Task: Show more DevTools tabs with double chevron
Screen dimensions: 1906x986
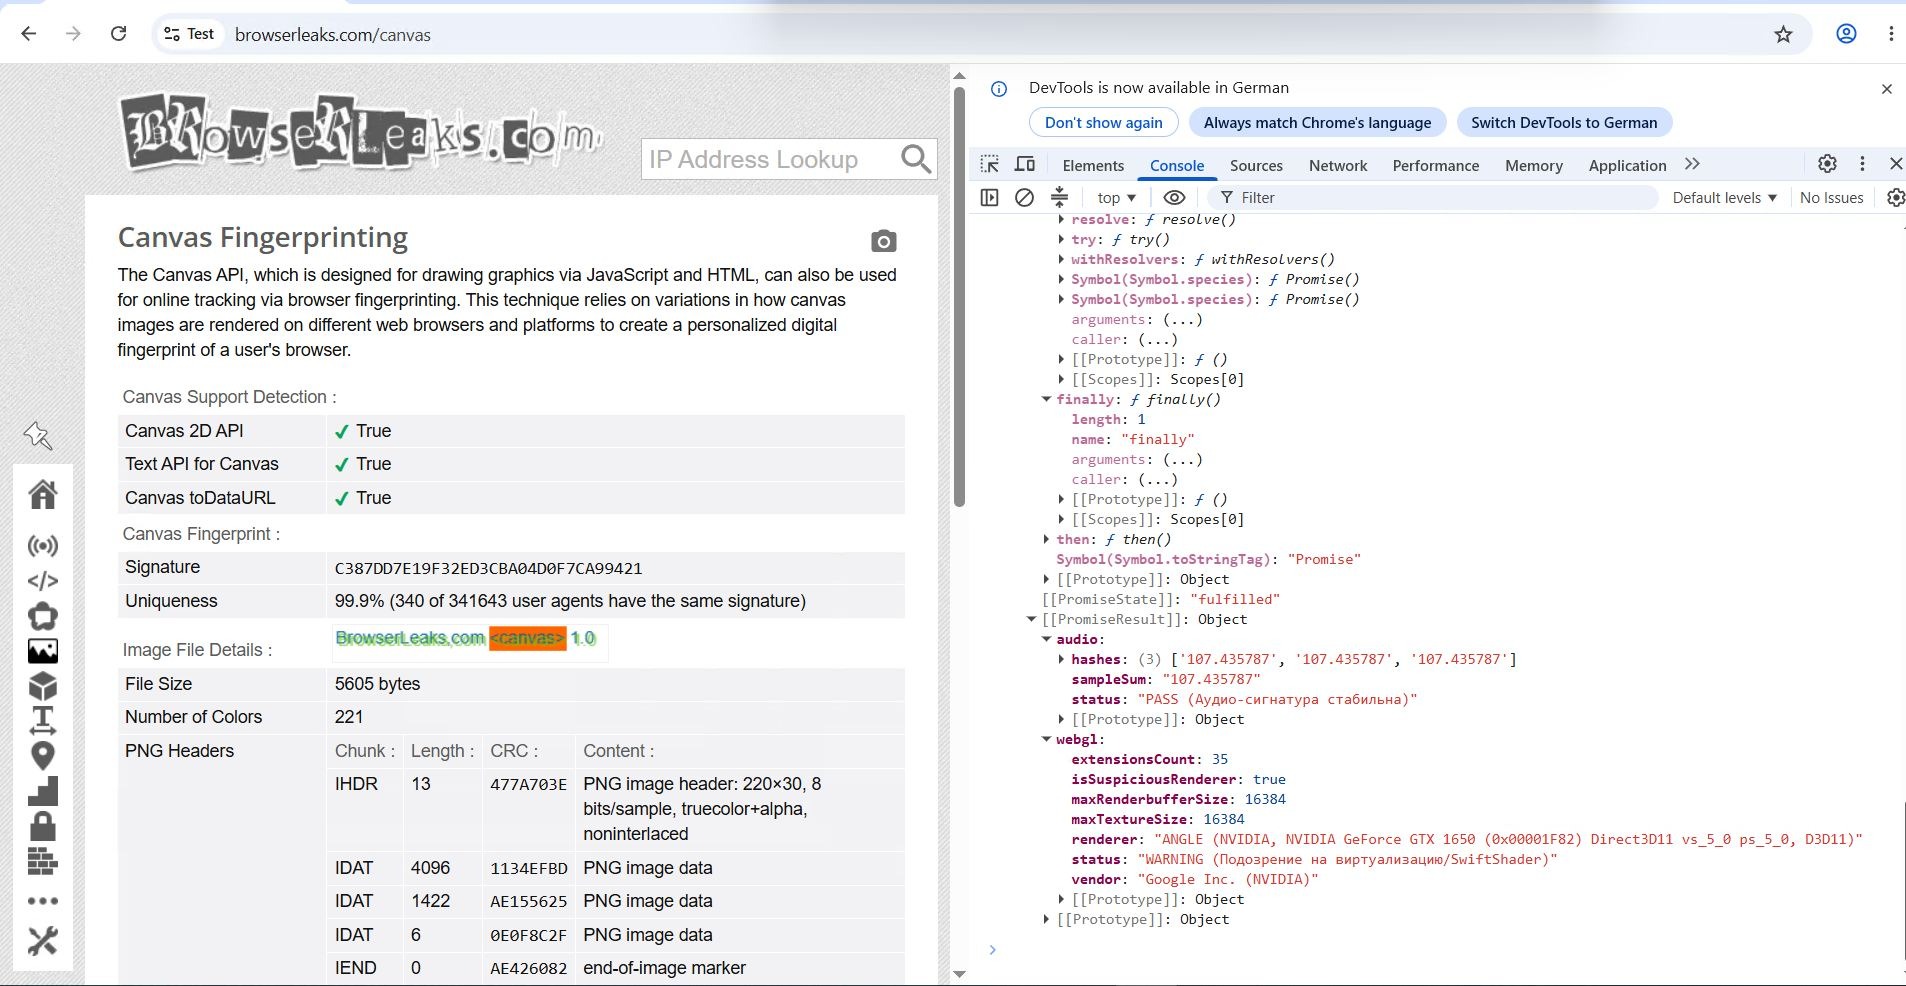Action: pyautogui.click(x=1692, y=164)
